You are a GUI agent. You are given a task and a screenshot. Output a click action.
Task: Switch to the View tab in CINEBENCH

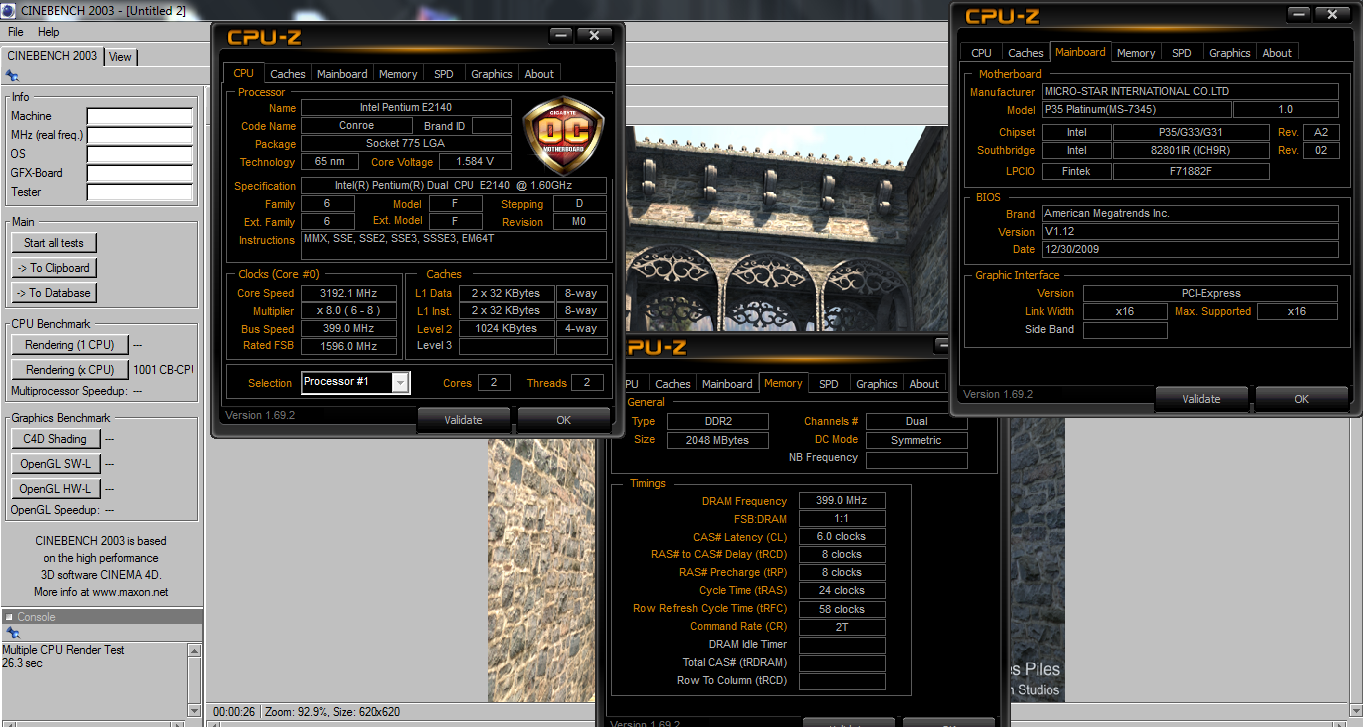[x=120, y=57]
